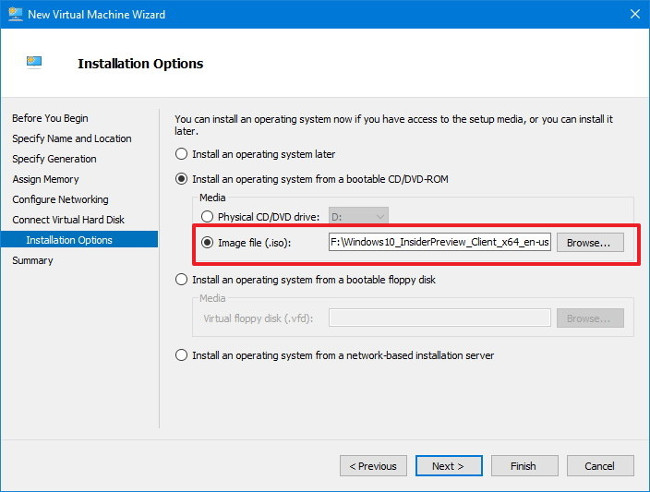Image resolution: width=650 pixels, height=492 pixels.
Task: Open the D: drive dropdown
Action: tap(359, 216)
